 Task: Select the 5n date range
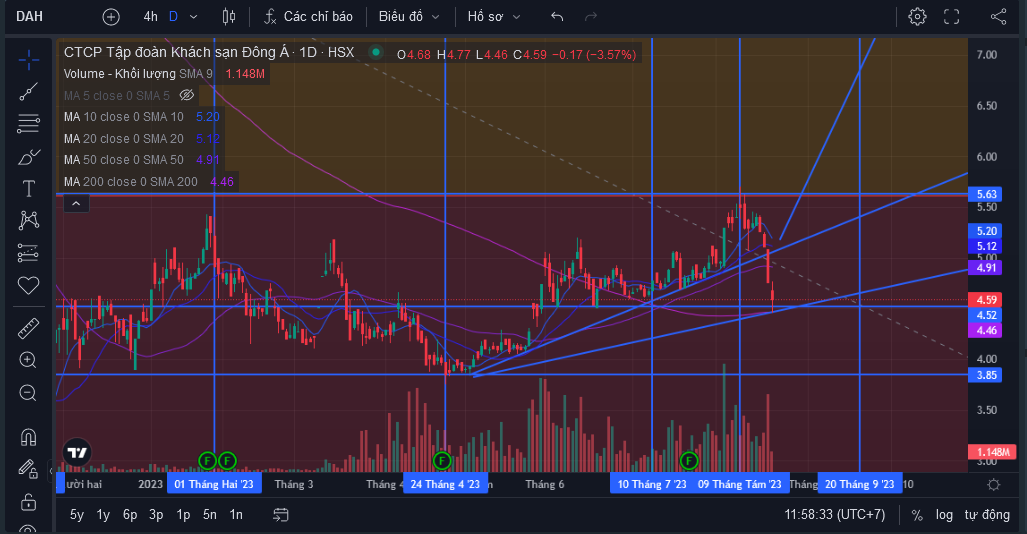[210, 515]
